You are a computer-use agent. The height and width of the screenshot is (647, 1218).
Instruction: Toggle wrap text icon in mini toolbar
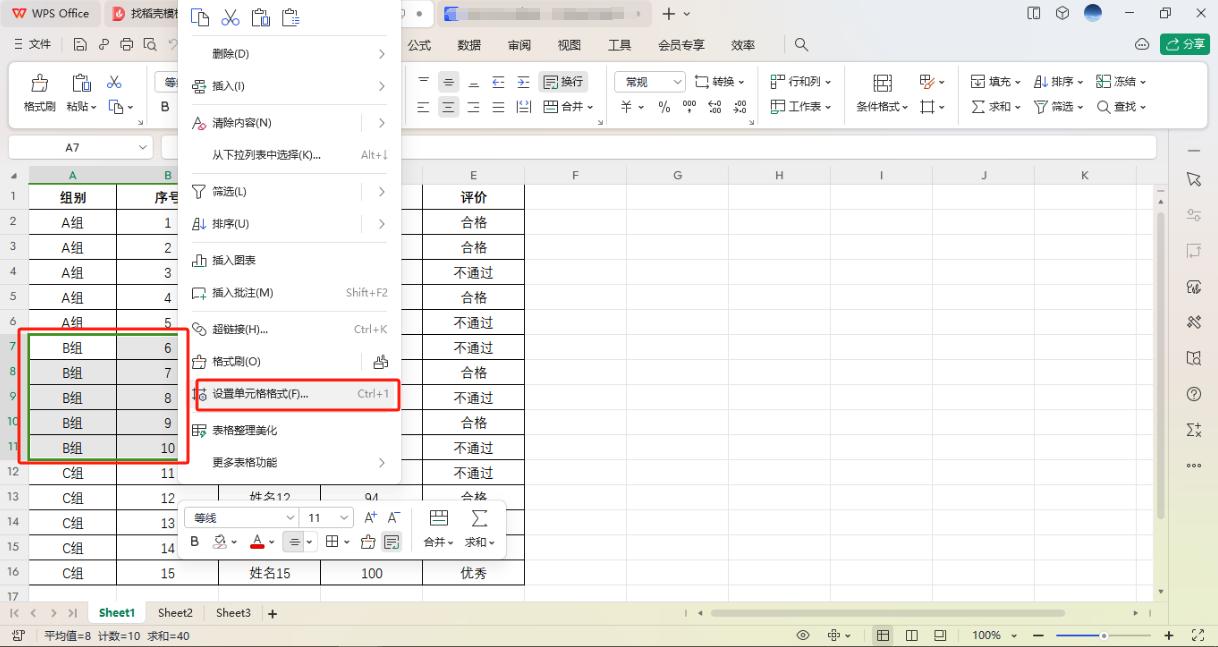tap(392, 542)
